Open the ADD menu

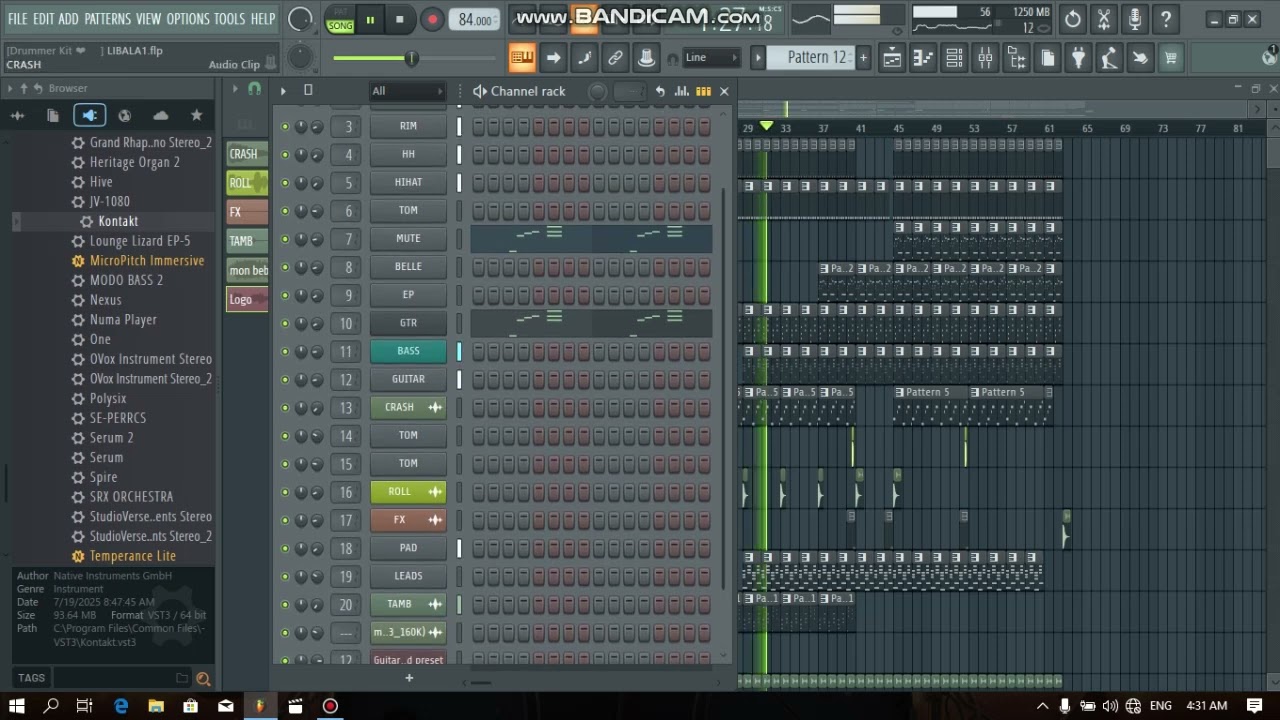[x=68, y=19]
